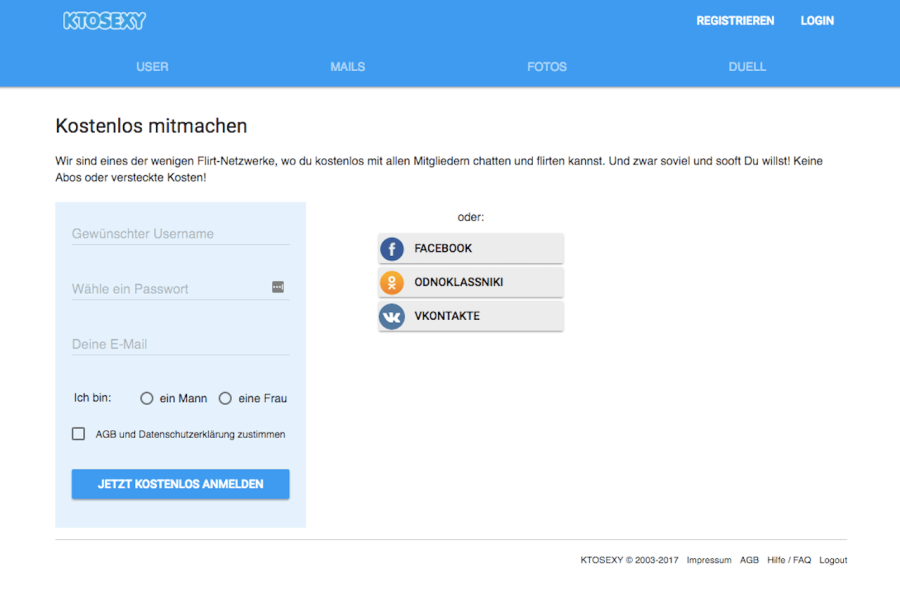Image resolution: width=900 pixels, height=611 pixels.
Task: Focus the Deine E-Mail field
Action: pyautogui.click(x=180, y=344)
